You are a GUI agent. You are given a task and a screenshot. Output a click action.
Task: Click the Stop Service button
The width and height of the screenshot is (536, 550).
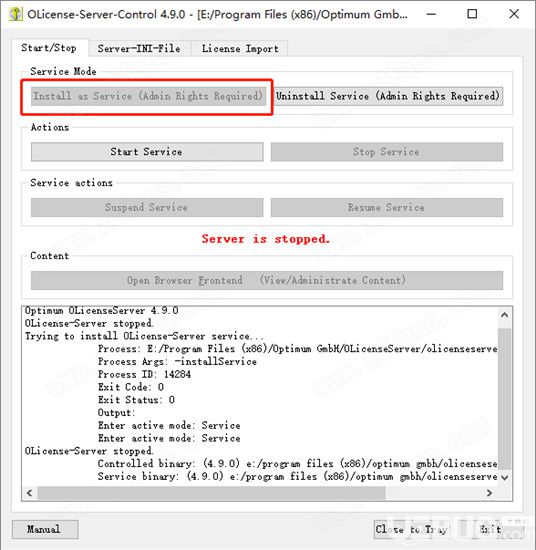coord(387,152)
